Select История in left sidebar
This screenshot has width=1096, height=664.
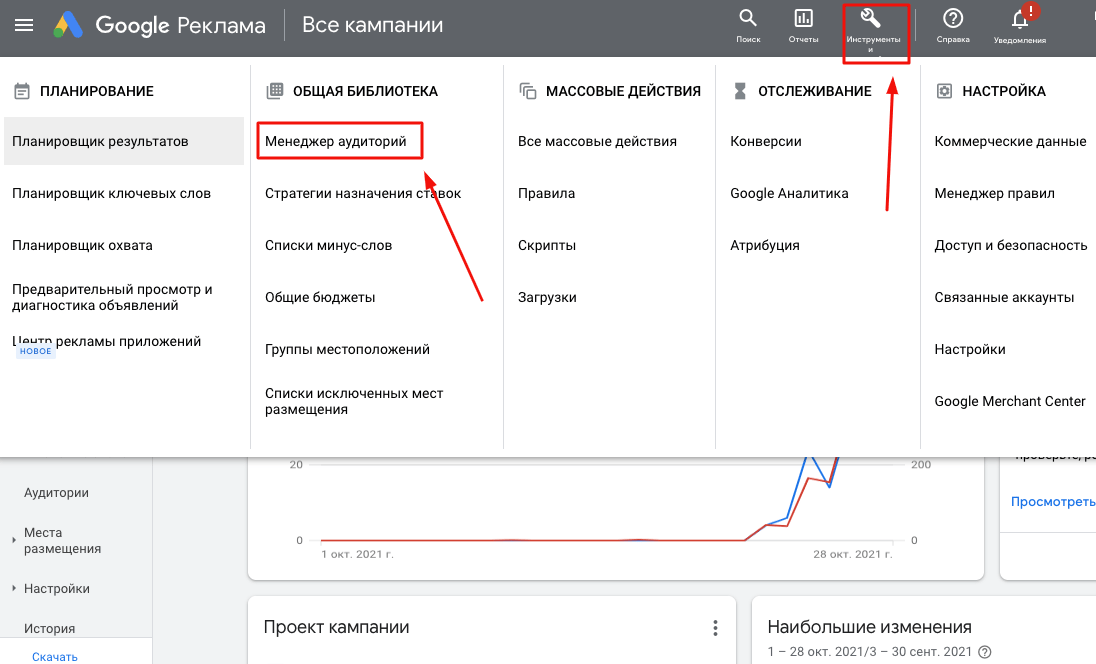click(x=50, y=629)
